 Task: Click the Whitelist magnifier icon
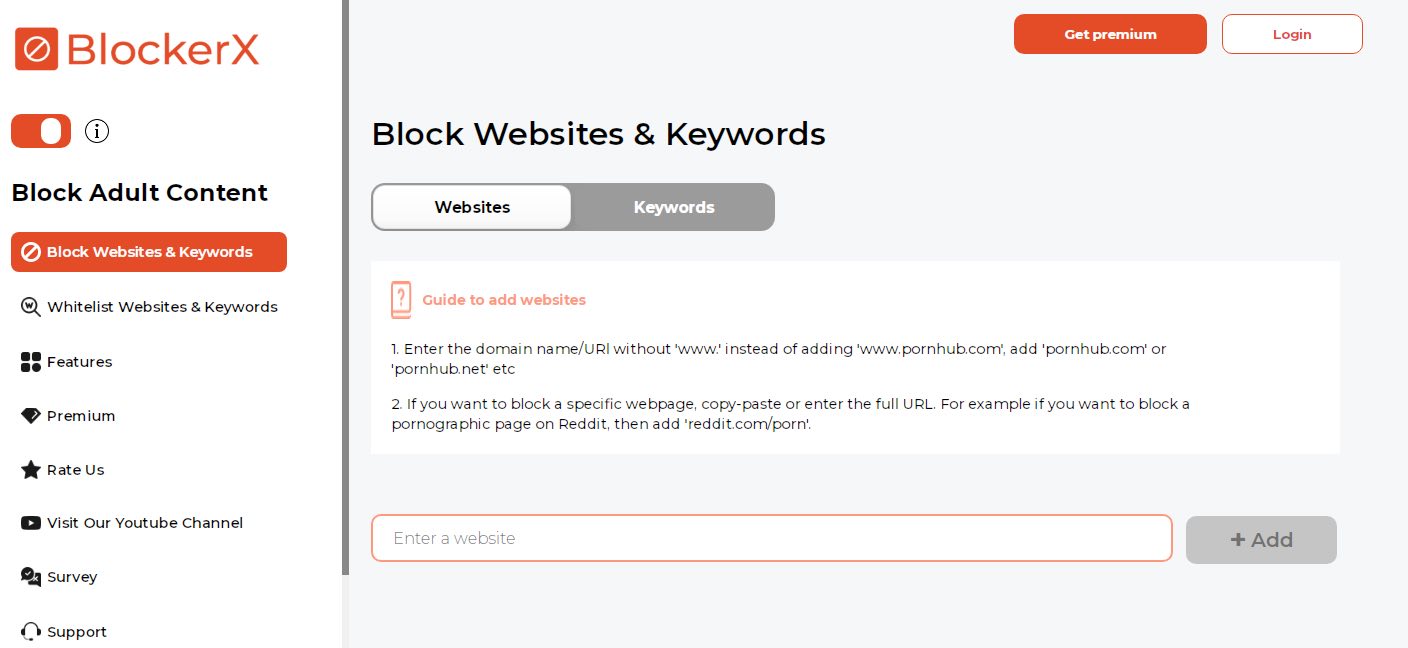tap(31, 307)
